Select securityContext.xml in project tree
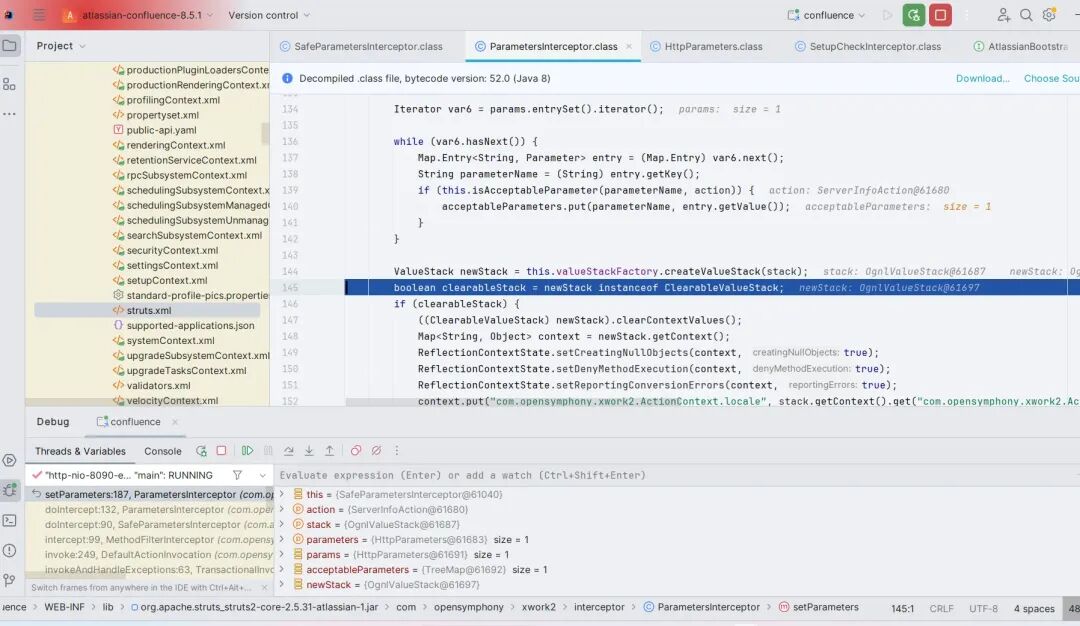 (172, 250)
